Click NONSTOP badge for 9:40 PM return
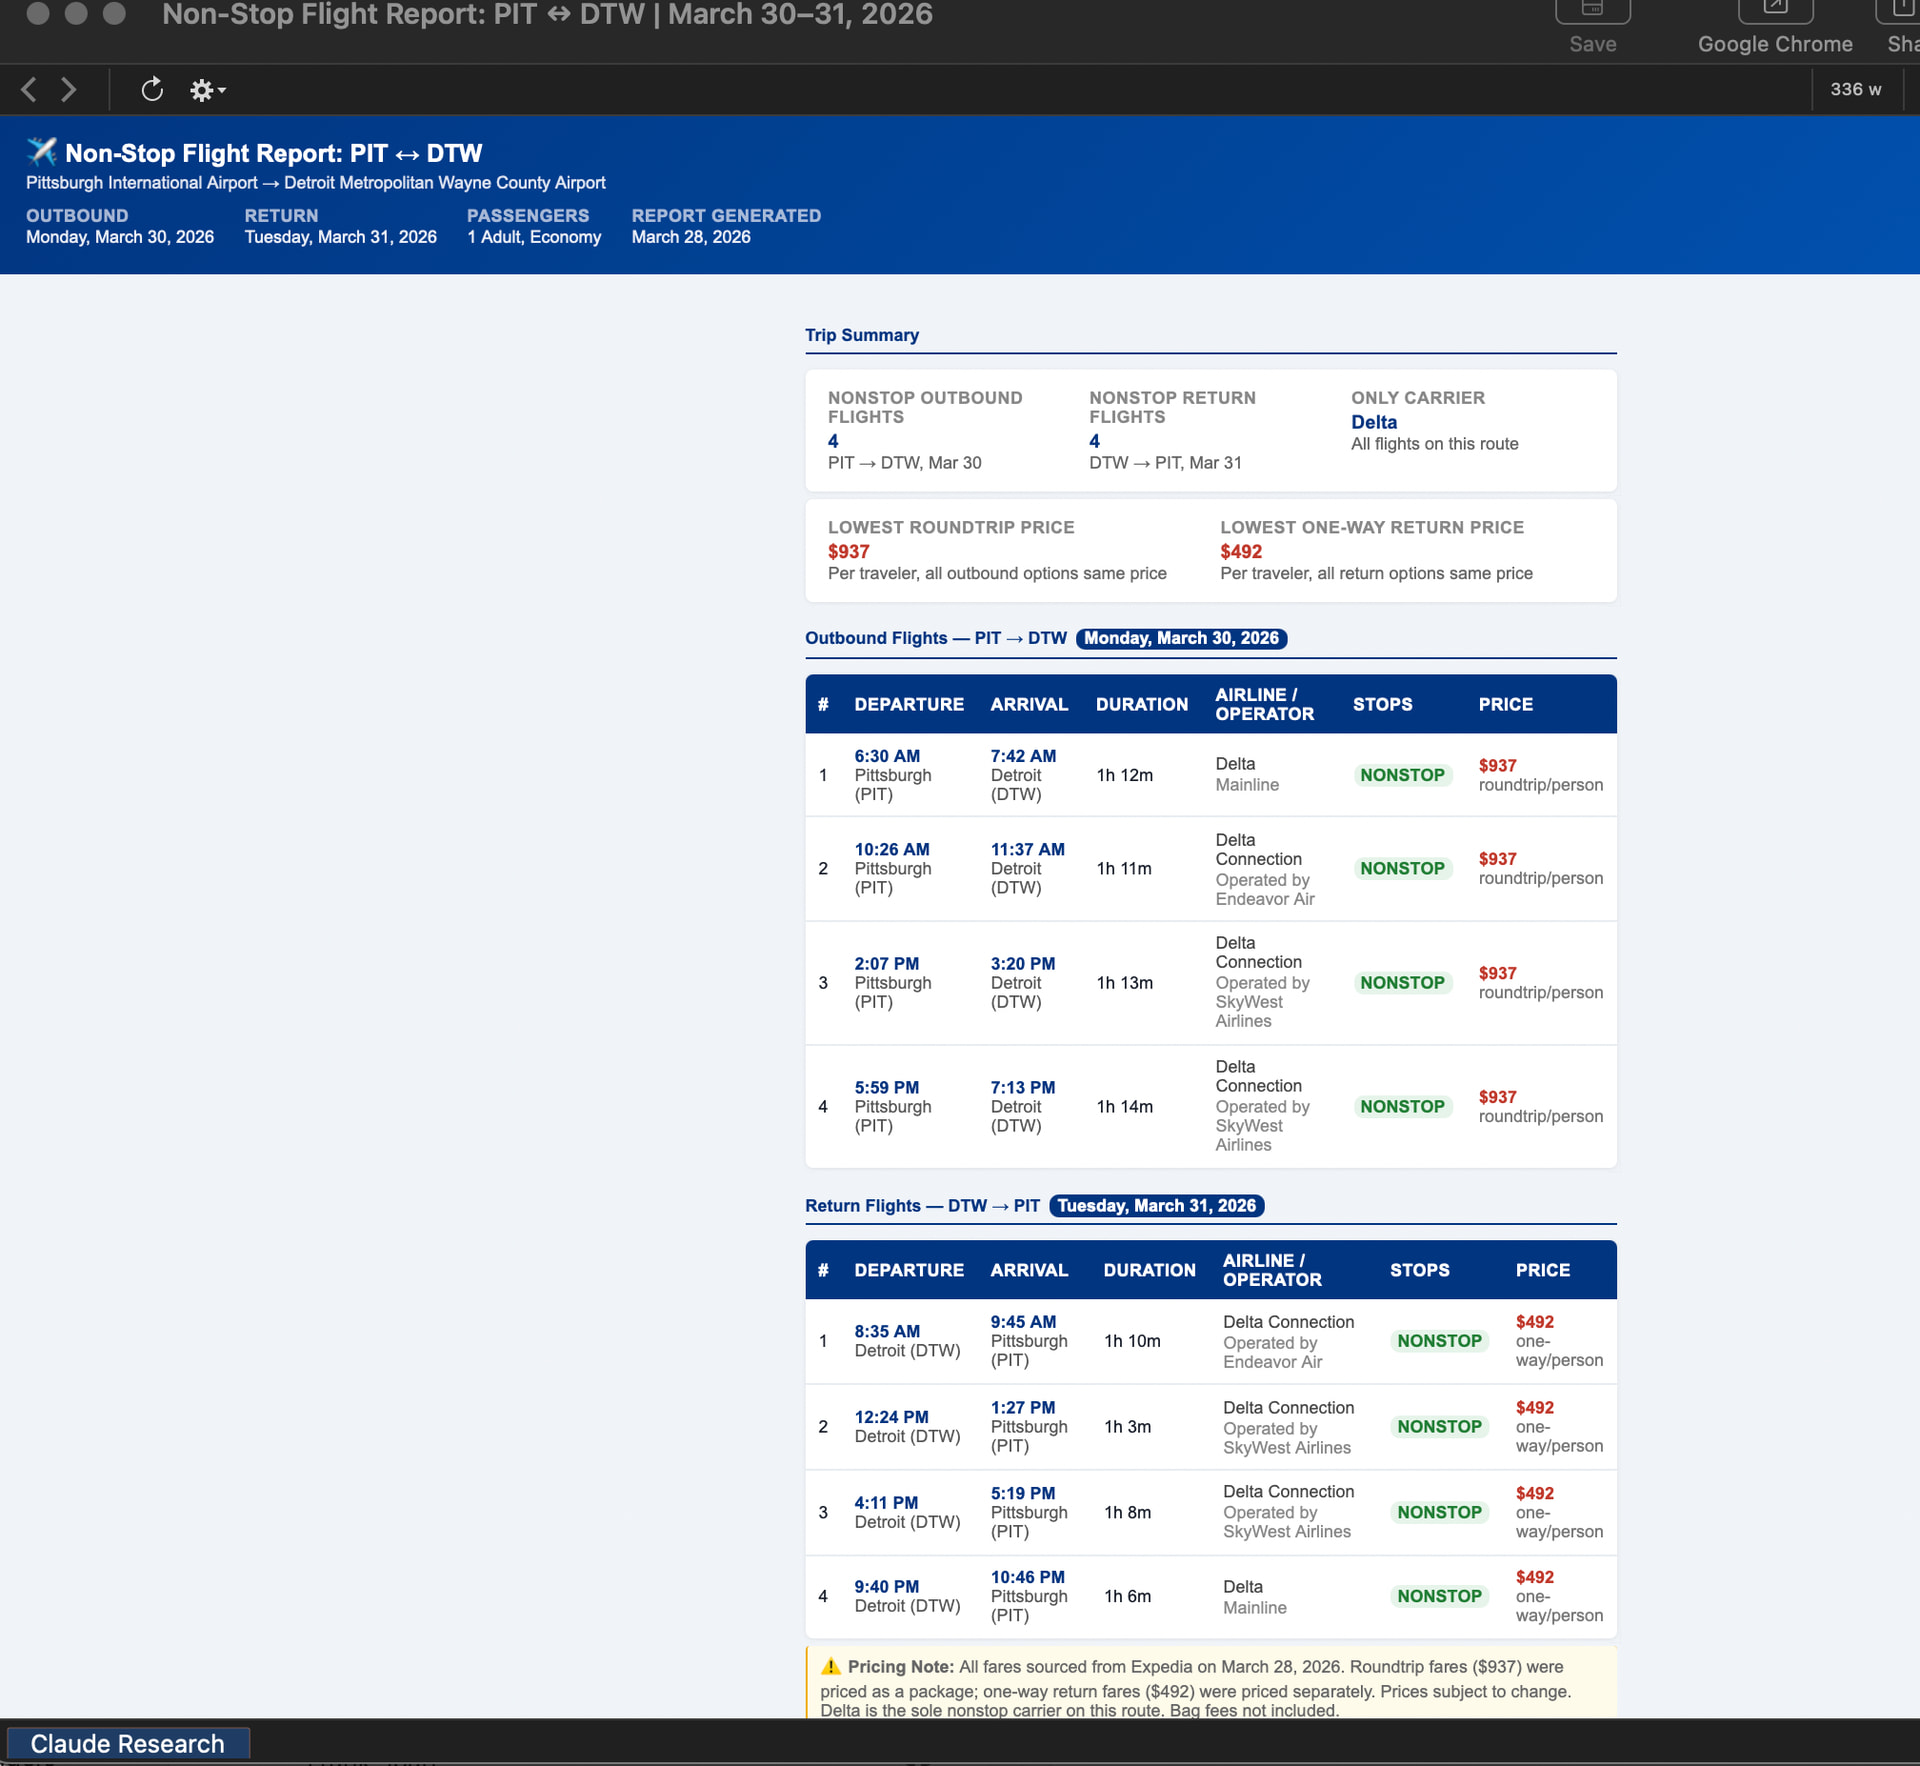1920x1766 pixels. click(x=1439, y=1596)
